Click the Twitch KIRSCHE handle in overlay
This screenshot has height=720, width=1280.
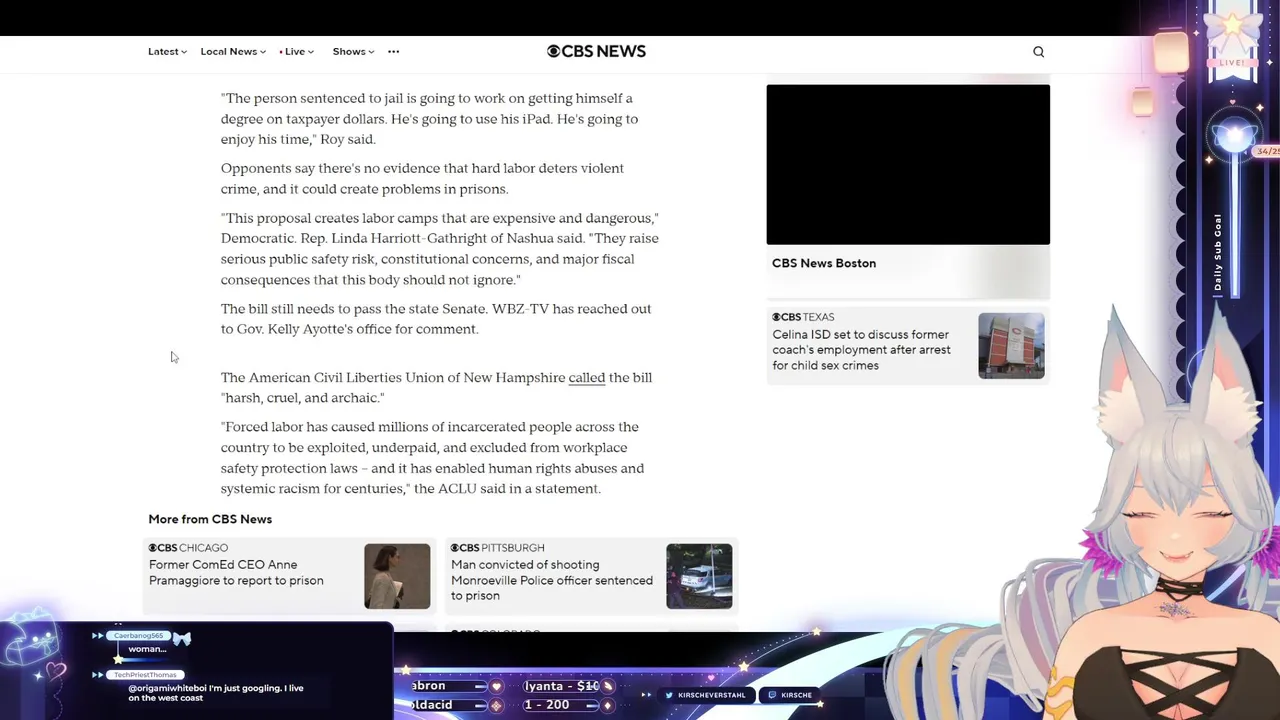click(x=790, y=695)
